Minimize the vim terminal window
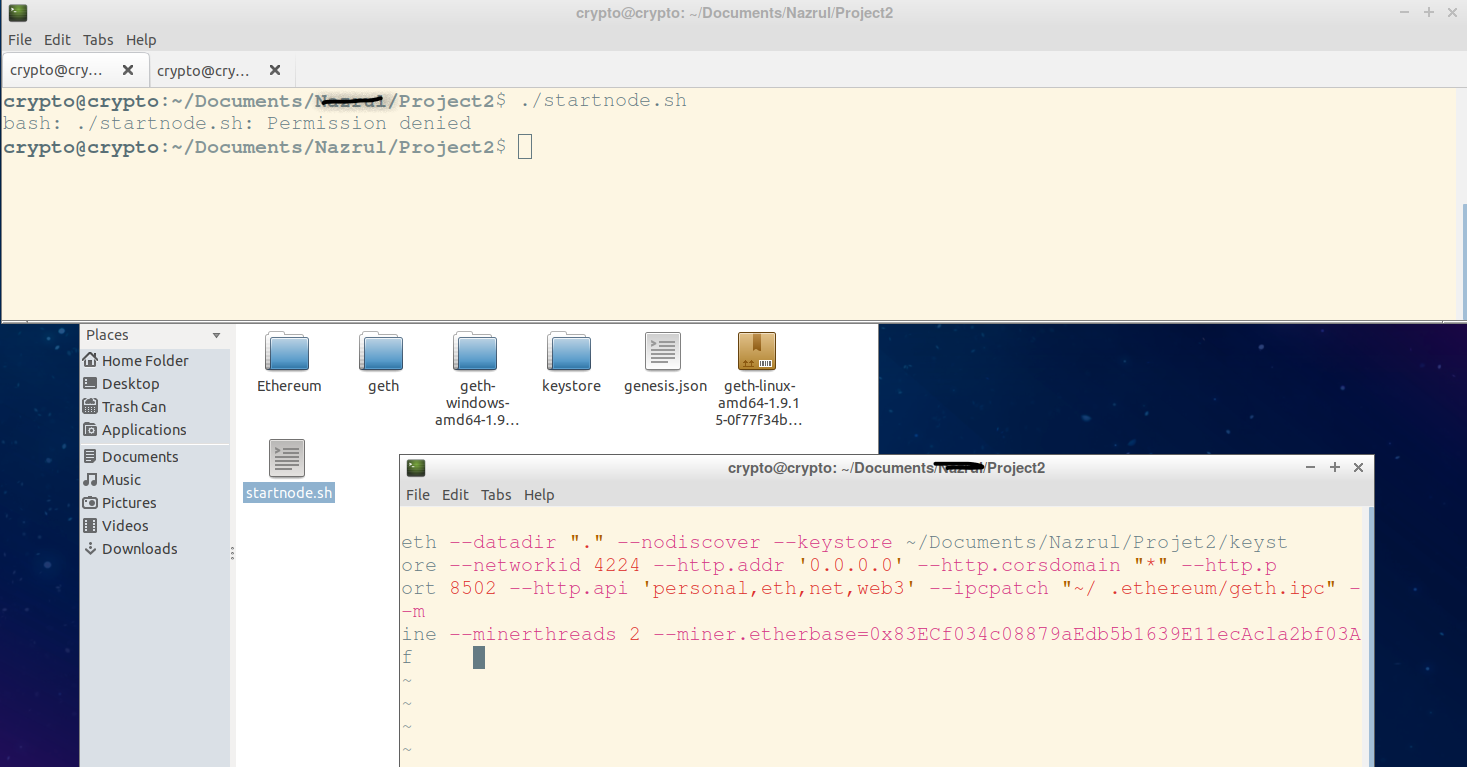The image size is (1467, 767). pos(1310,468)
